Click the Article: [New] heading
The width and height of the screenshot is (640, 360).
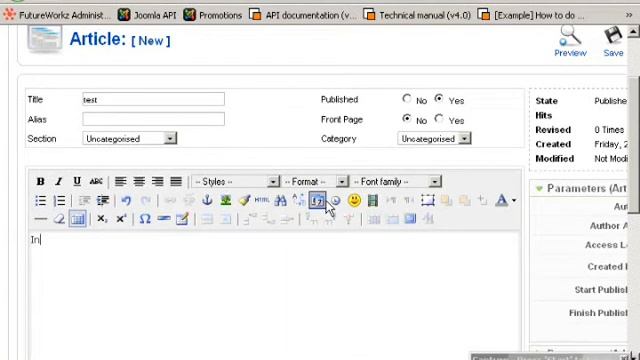pos(120,40)
